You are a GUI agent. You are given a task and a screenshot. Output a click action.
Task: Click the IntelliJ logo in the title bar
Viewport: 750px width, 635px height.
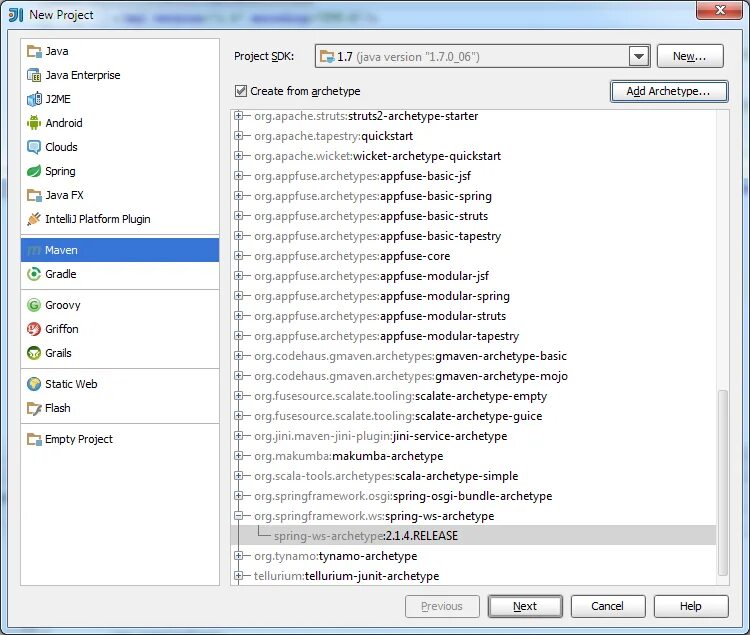pyautogui.click(x=16, y=15)
